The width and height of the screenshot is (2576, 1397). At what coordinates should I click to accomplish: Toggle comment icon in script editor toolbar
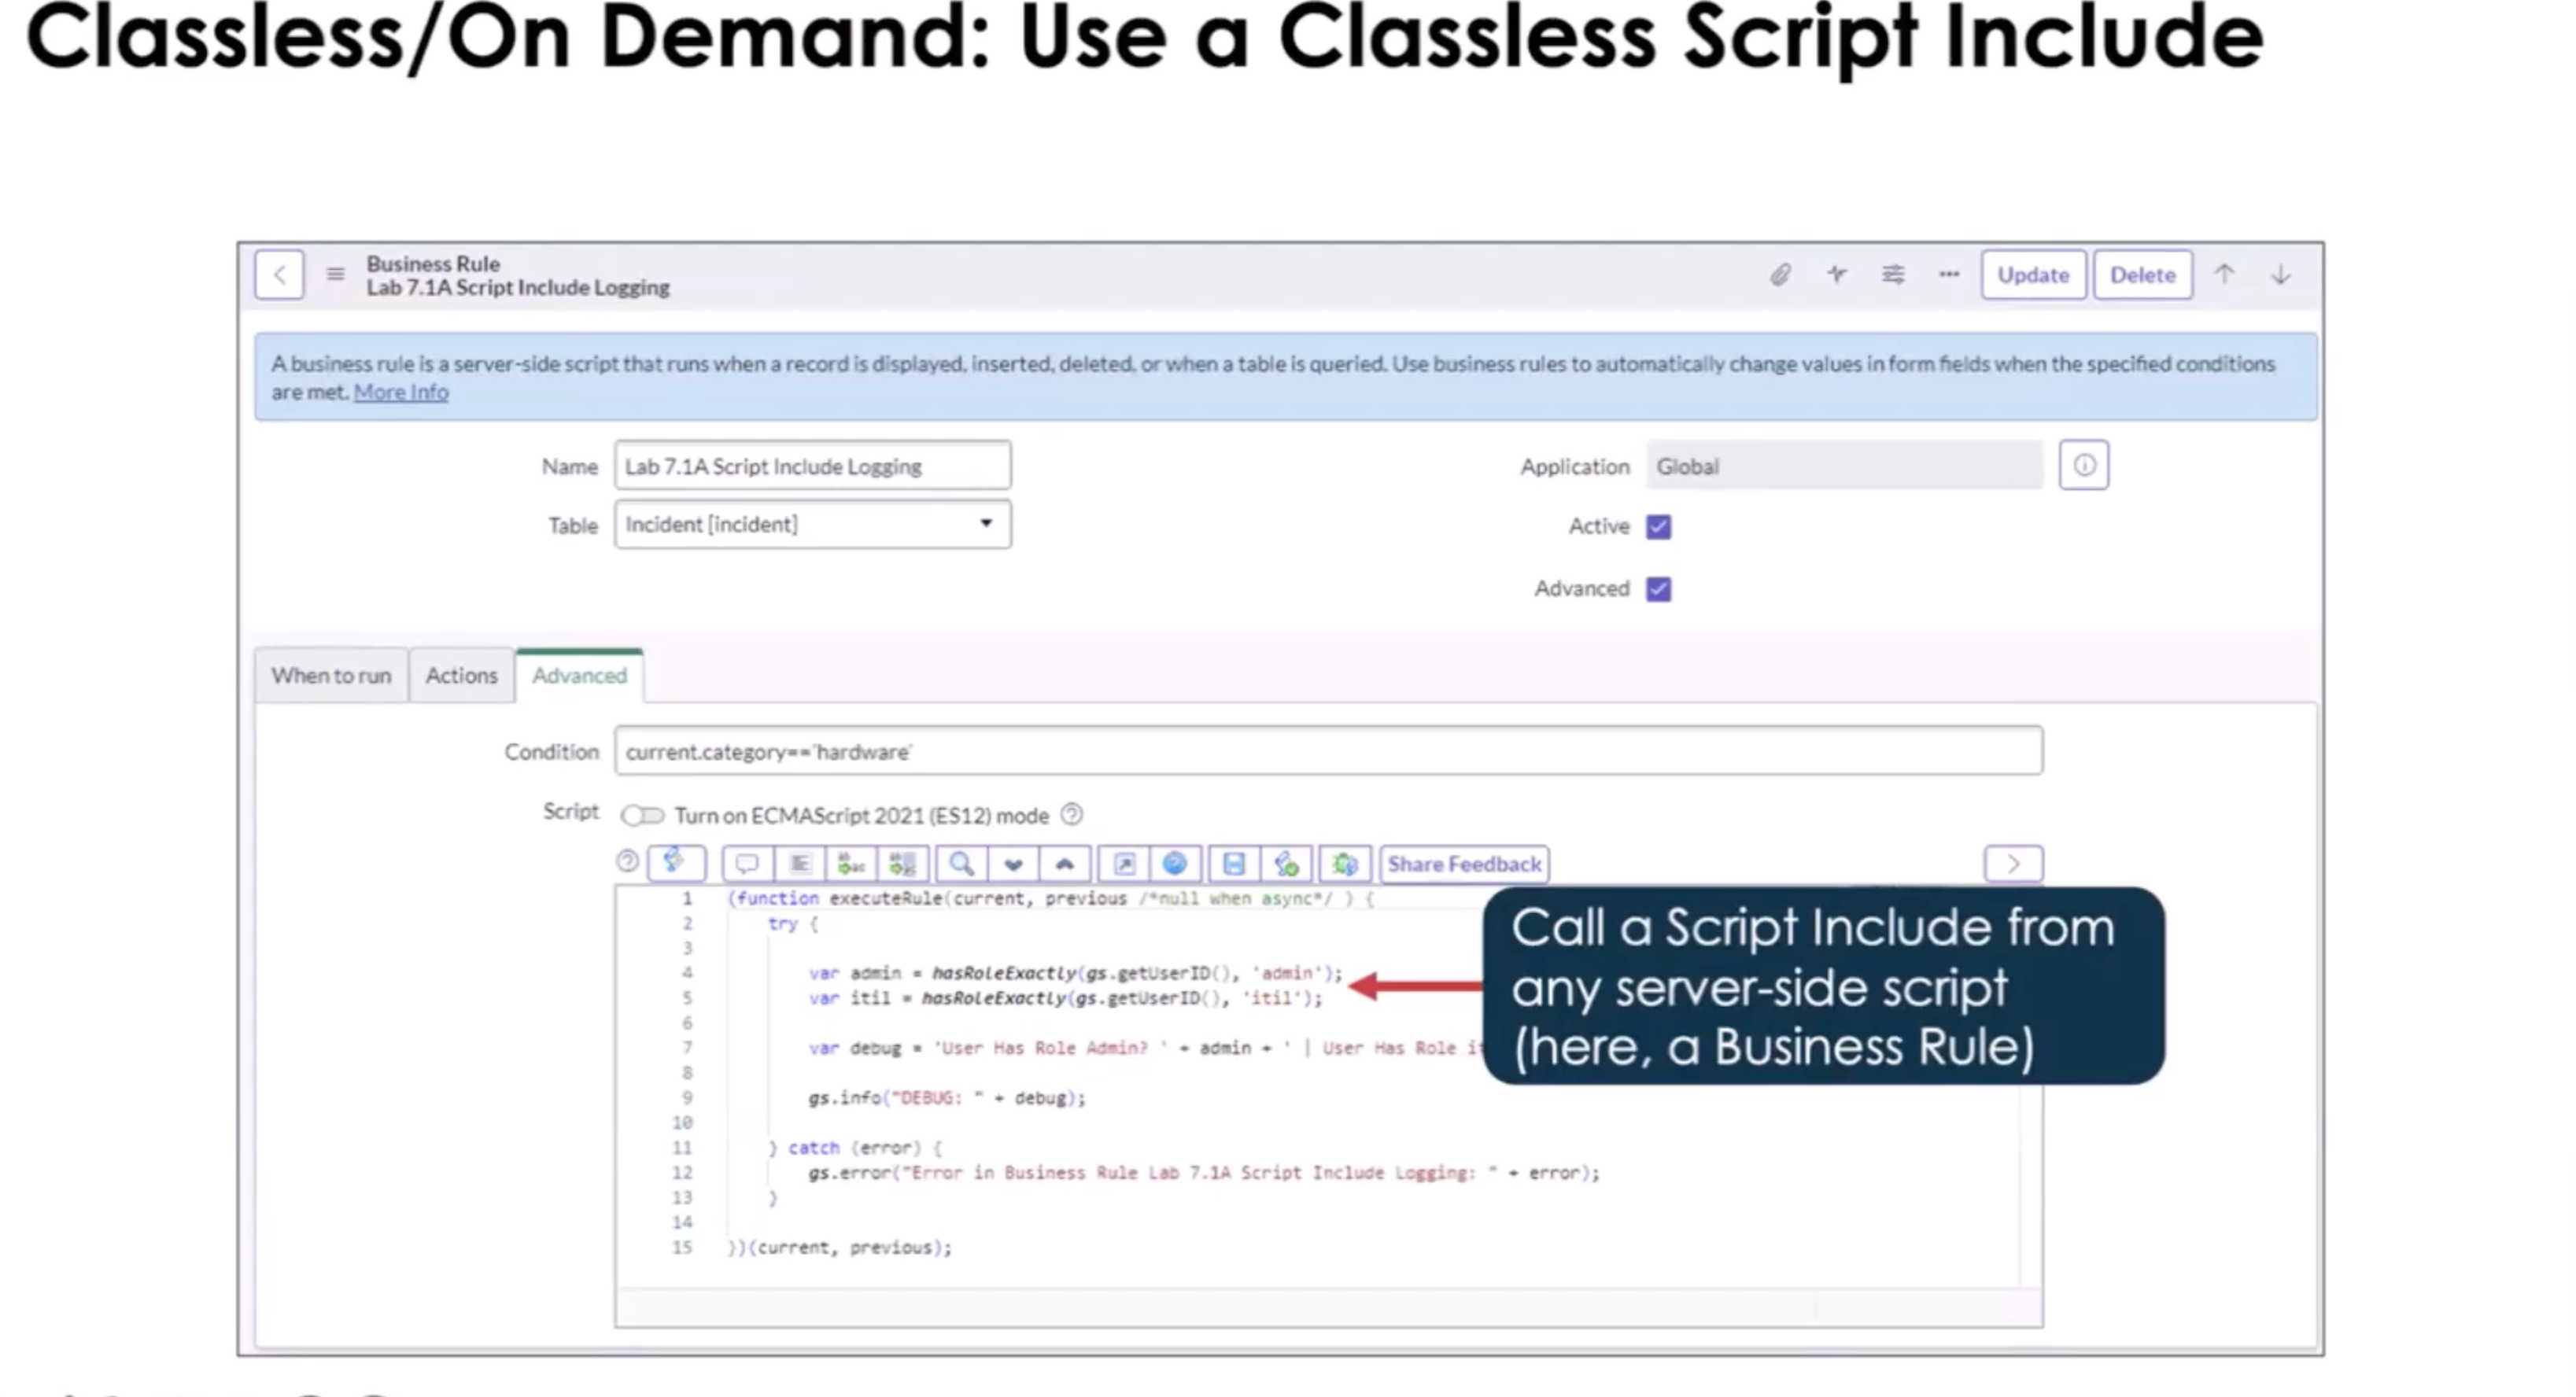[746, 864]
